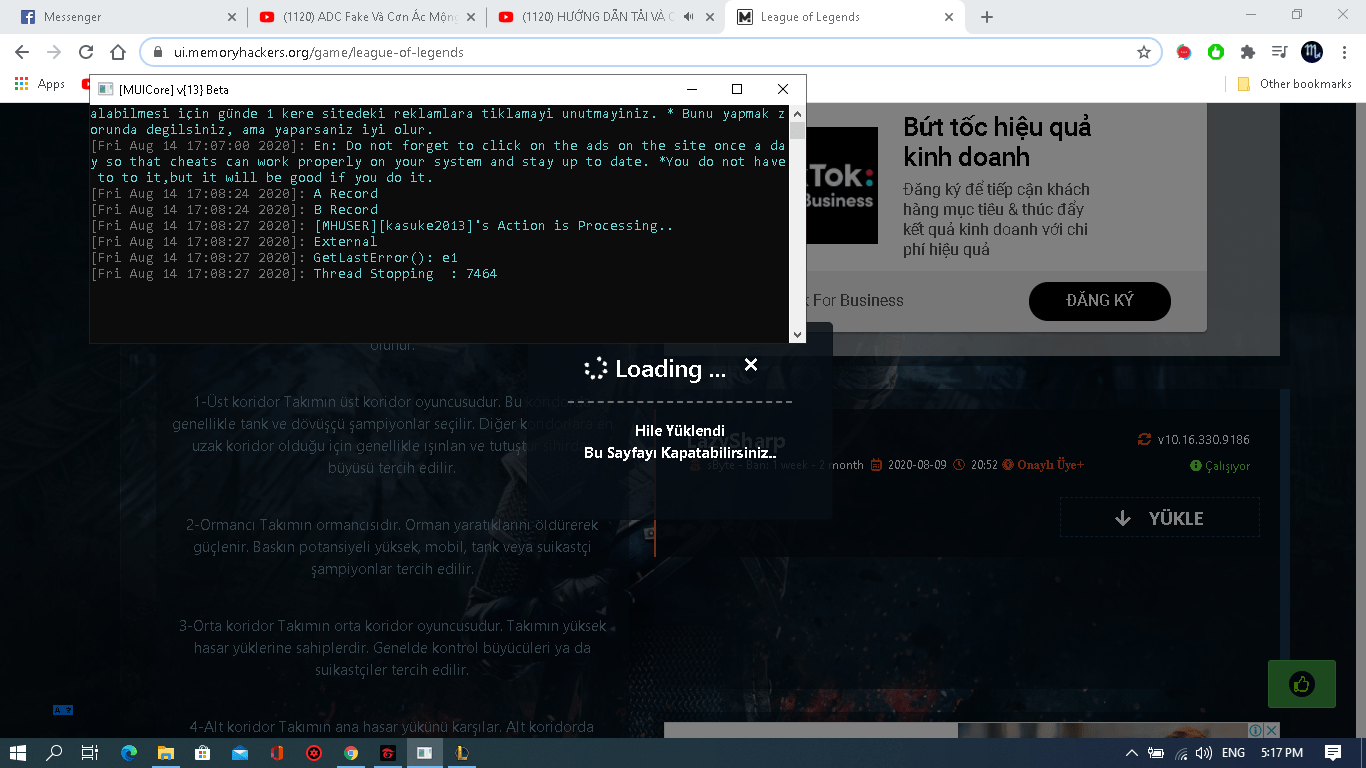Bookmark this page with the star
1366x768 pixels.
click(1143, 52)
